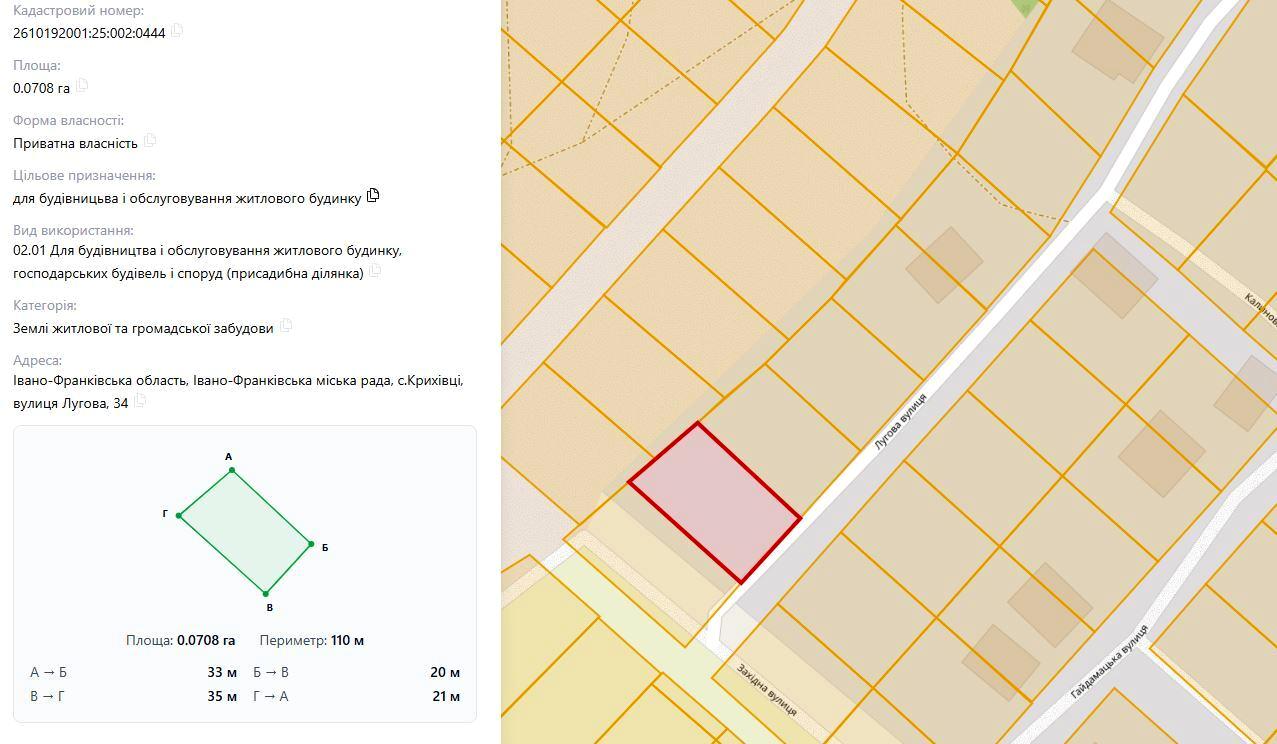Click the address line Івано-Франківська область
The image size is (1277, 744).
pos(238,380)
